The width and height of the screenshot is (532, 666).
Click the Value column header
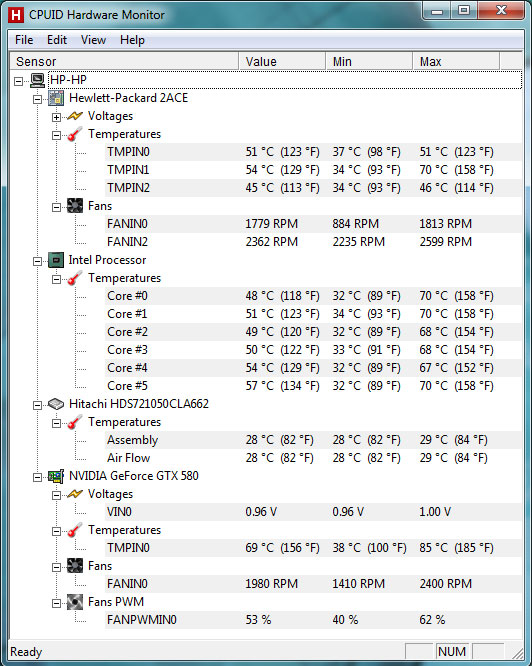click(282, 62)
